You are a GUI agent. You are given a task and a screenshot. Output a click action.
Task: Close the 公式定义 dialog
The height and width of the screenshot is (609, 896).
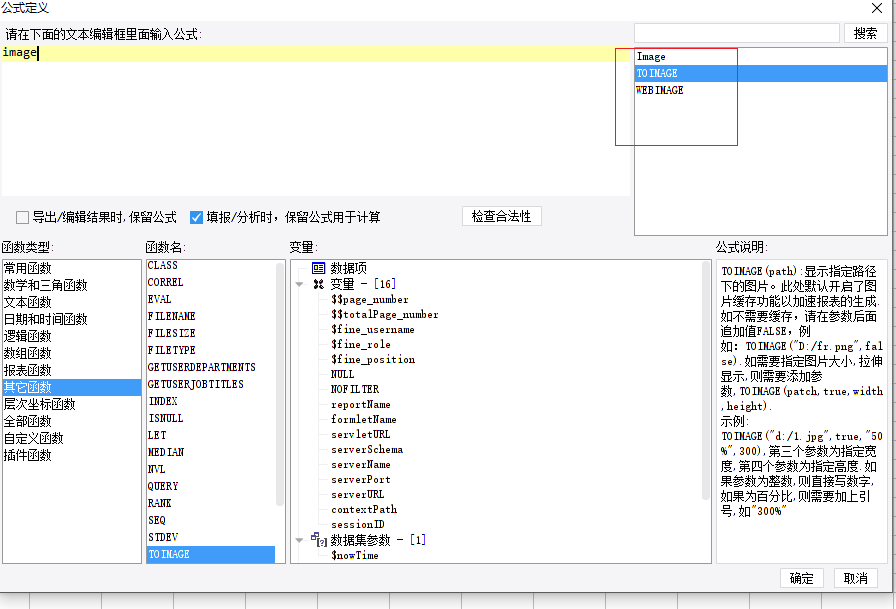[877, 8]
